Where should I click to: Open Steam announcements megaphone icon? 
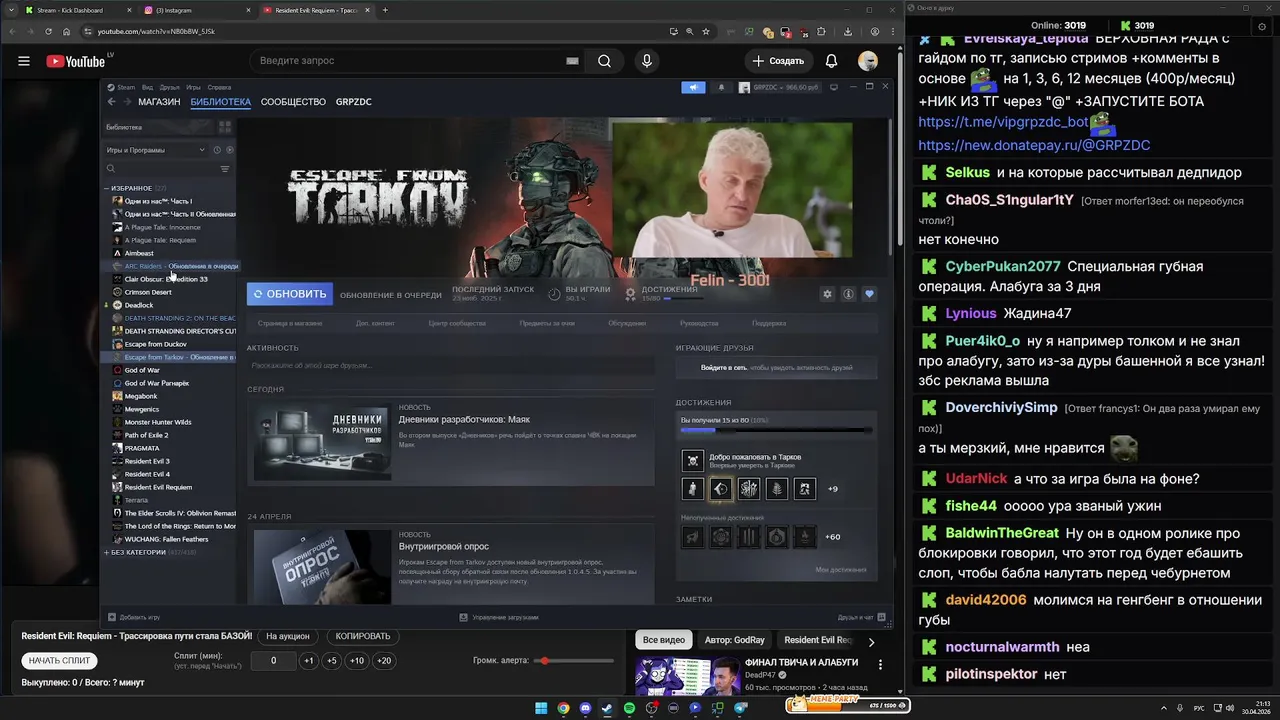coord(693,87)
